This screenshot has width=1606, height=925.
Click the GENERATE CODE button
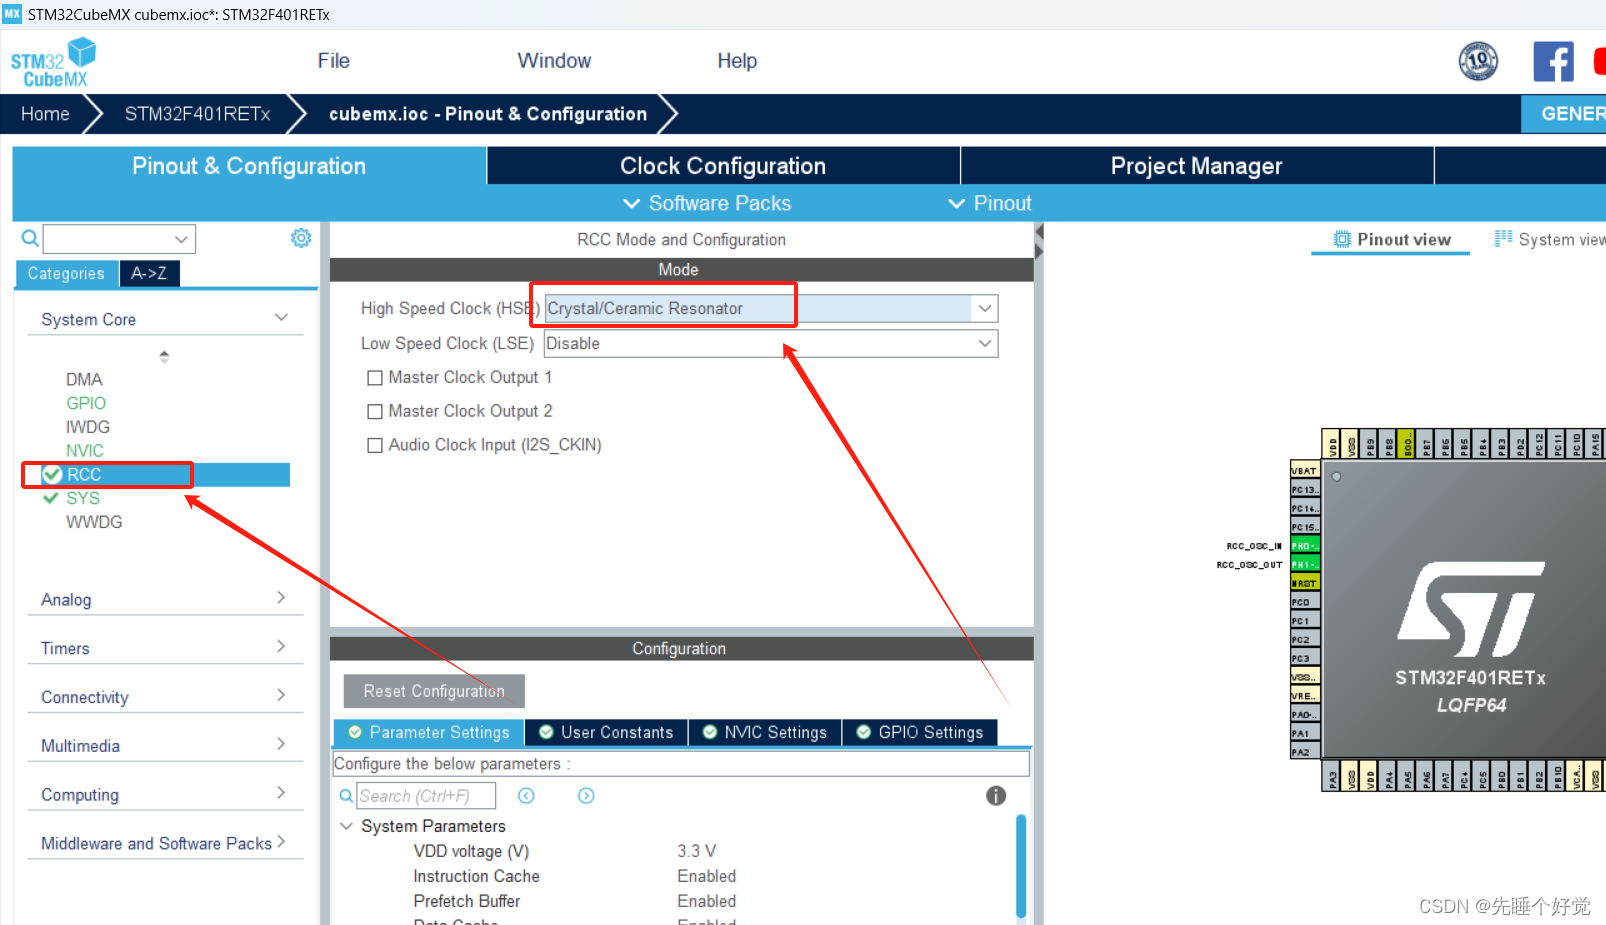[x=1563, y=114]
